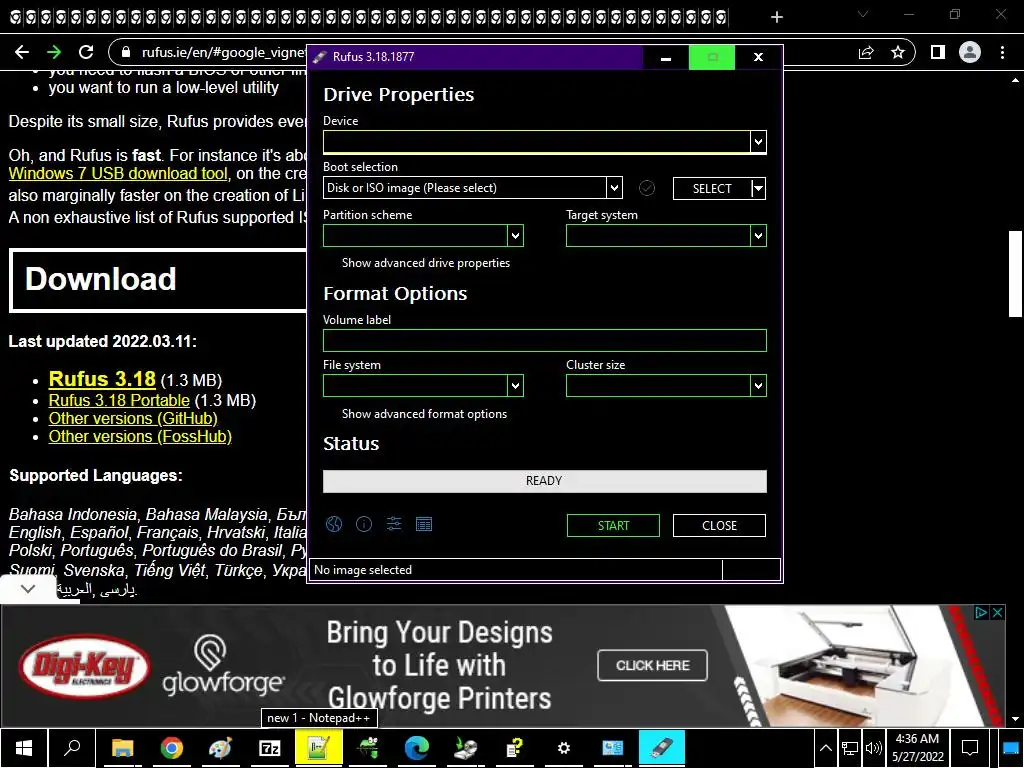1024x768 pixels.
Task: Click the CLICK HERE button in the ad
Action: click(x=652, y=665)
